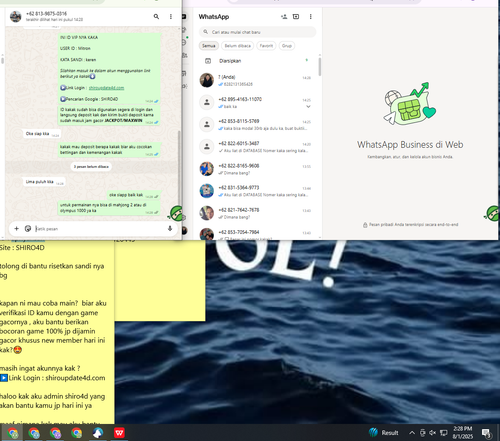
Task: Click the conversation pane scrollbar
Action: pyautogui.click(x=179, y=167)
